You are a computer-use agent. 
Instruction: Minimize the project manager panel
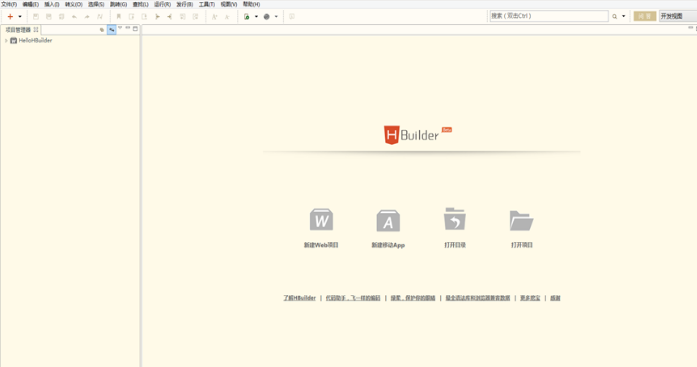point(128,28)
